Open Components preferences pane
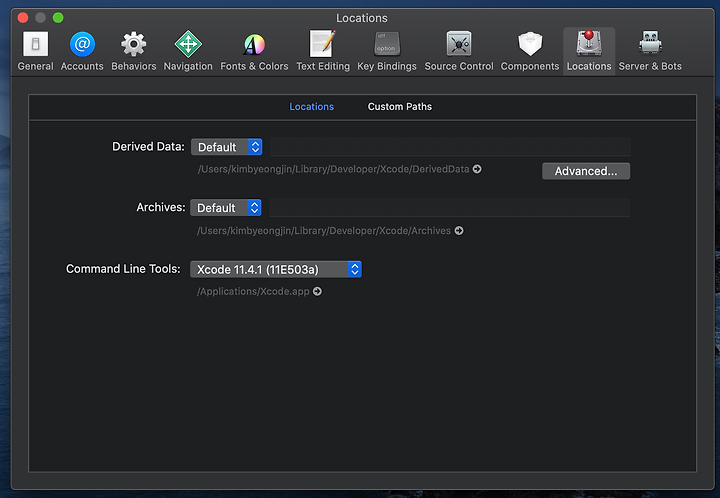The image size is (720, 498). [x=530, y=51]
